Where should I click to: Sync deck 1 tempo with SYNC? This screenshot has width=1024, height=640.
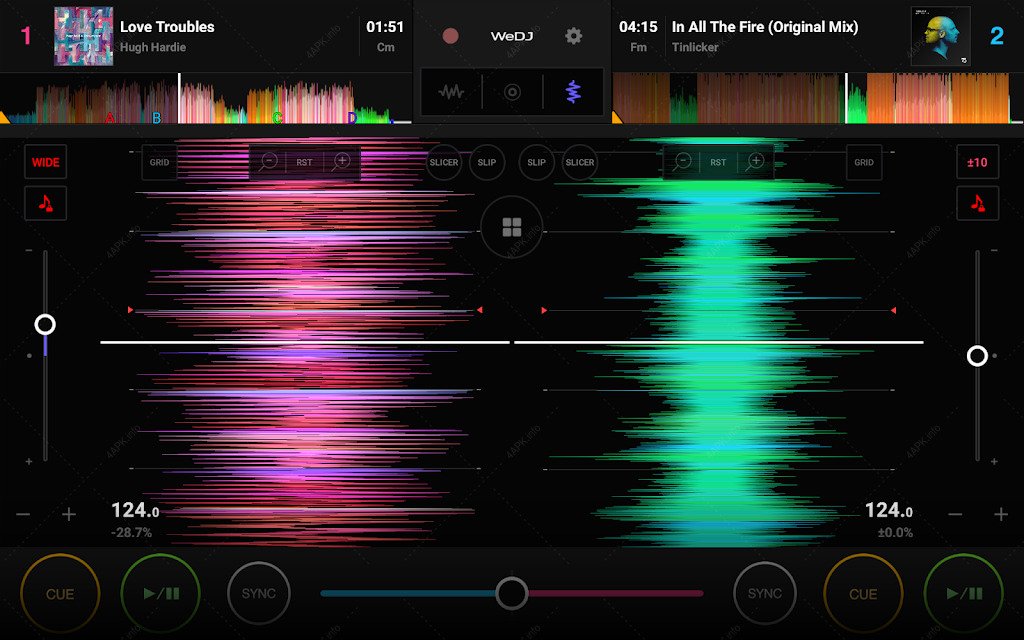(259, 594)
